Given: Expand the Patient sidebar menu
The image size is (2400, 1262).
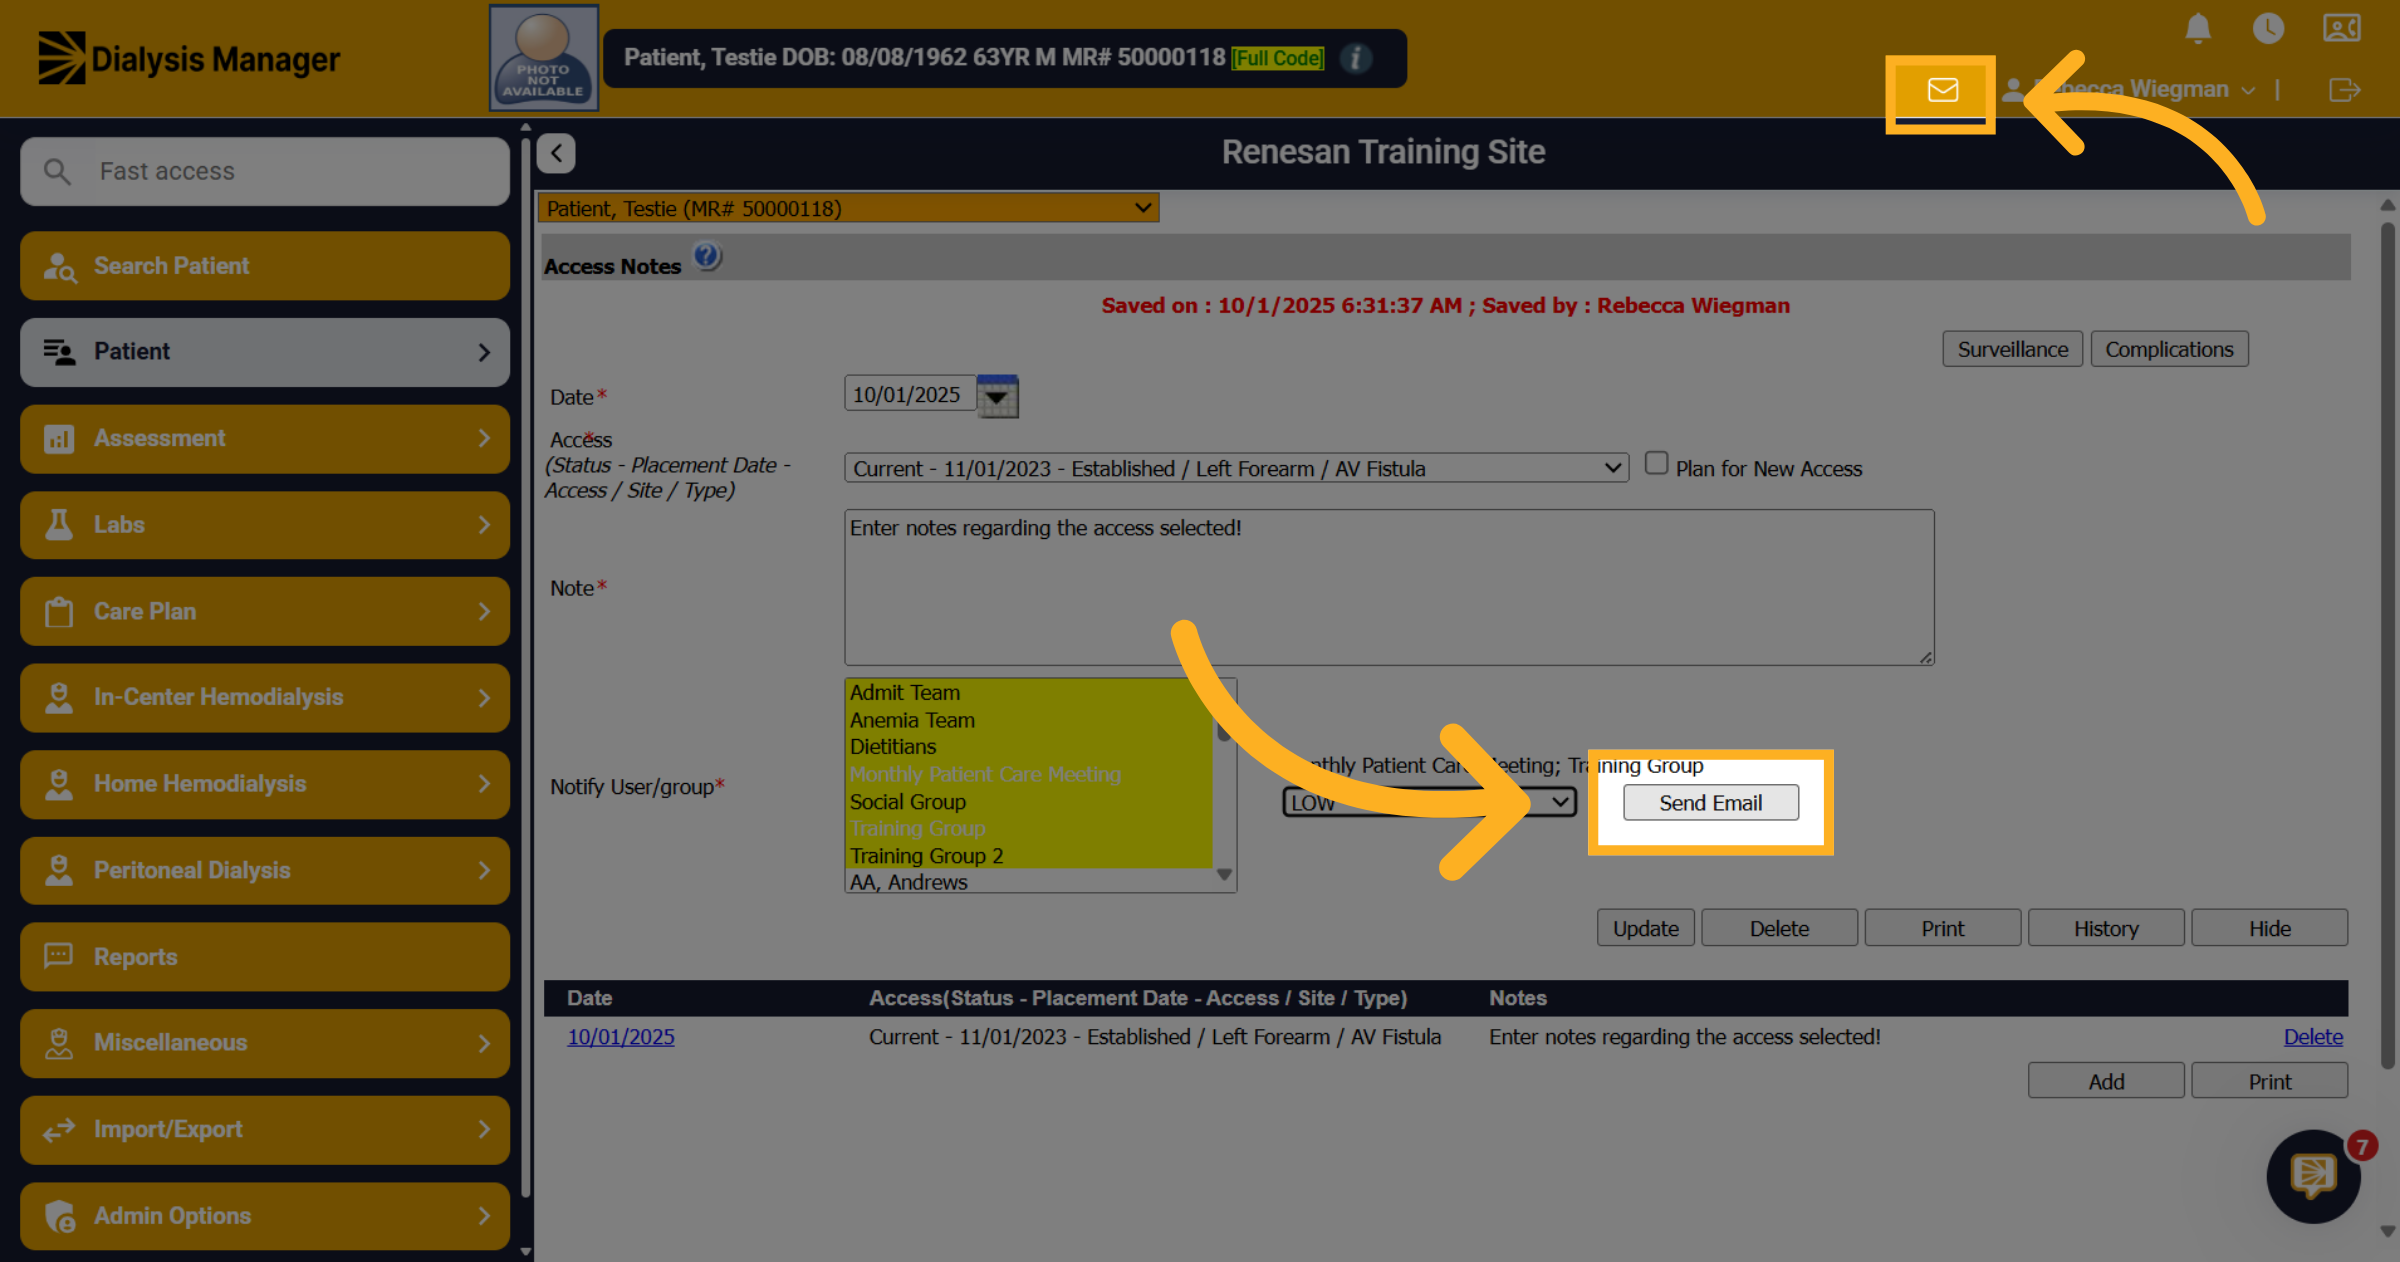Looking at the screenshot, I should tap(265, 352).
